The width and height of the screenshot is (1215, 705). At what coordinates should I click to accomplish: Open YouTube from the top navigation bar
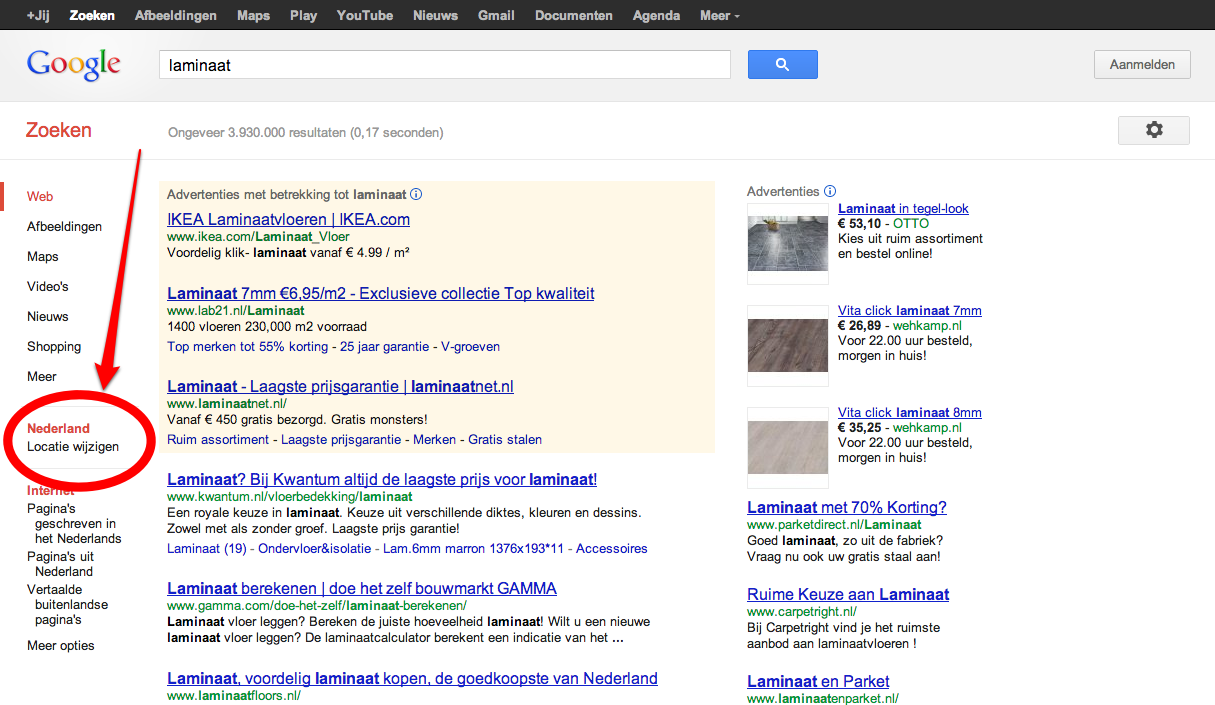coord(364,16)
